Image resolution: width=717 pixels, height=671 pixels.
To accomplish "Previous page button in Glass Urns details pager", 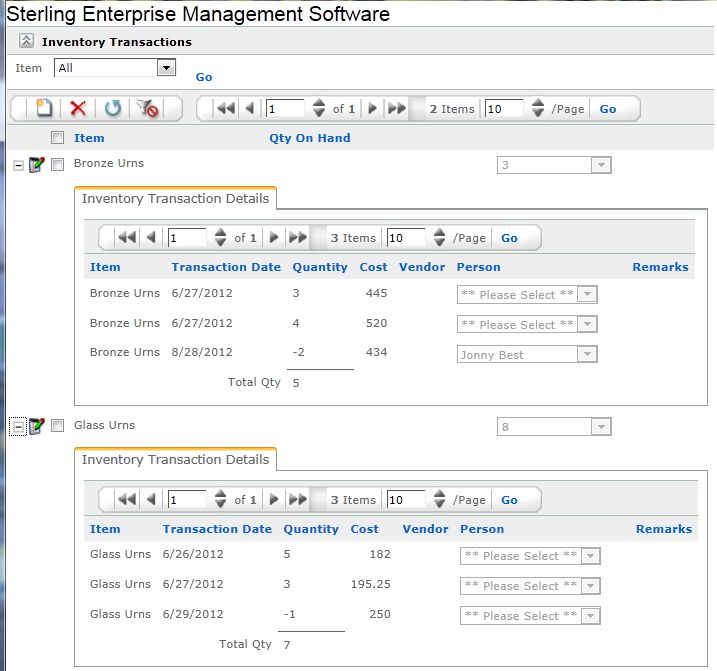I will pyautogui.click(x=151, y=499).
